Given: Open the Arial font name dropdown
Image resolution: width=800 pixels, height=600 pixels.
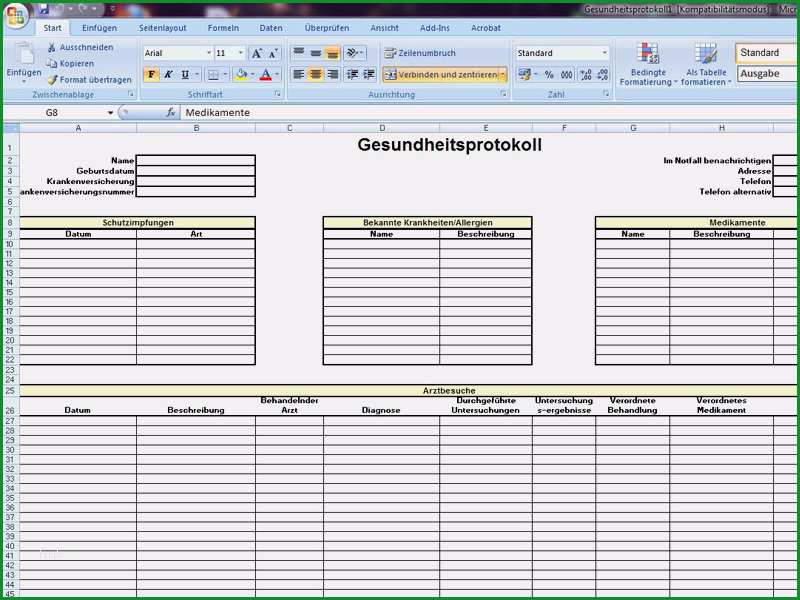Looking at the screenshot, I should pyautogui.click(x=209, y=53).
